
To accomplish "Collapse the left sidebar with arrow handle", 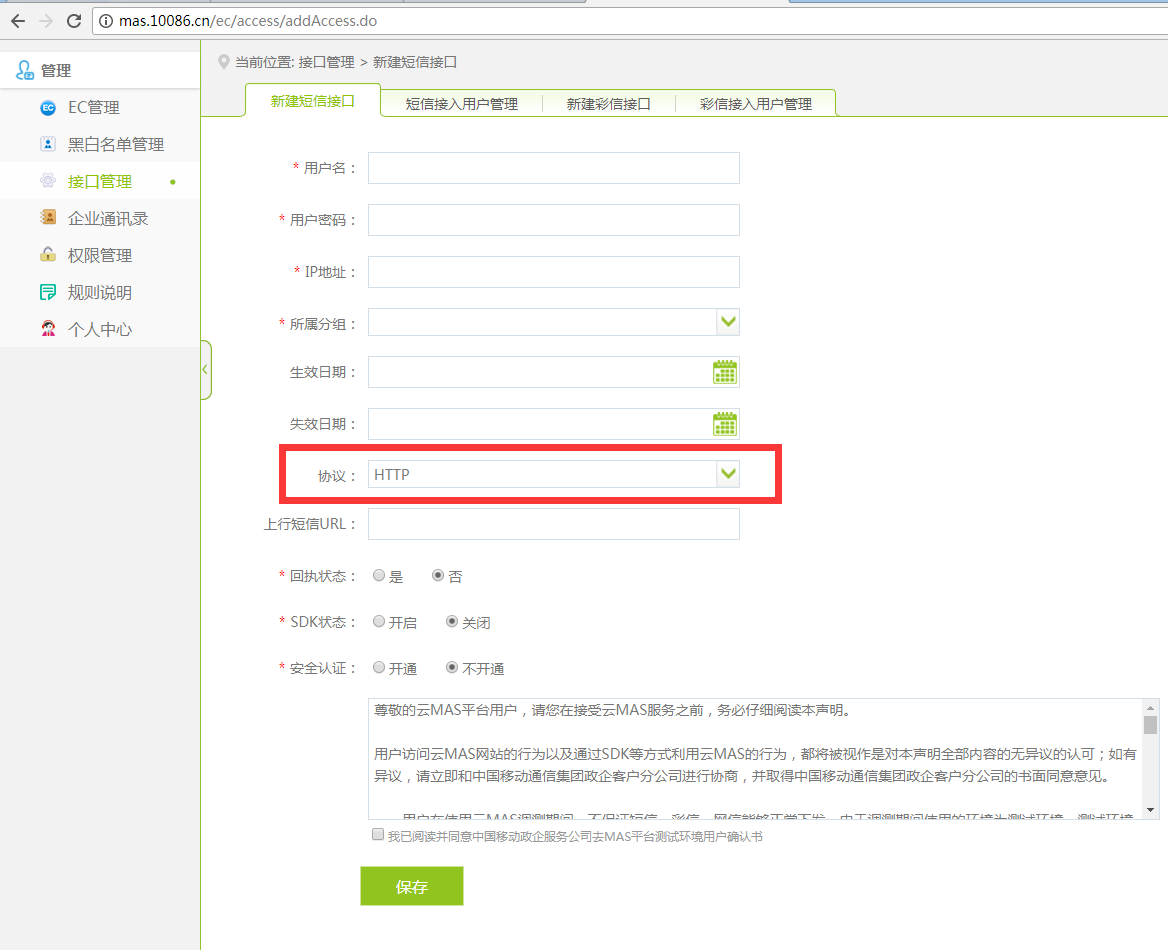I will tap(205, 369).
